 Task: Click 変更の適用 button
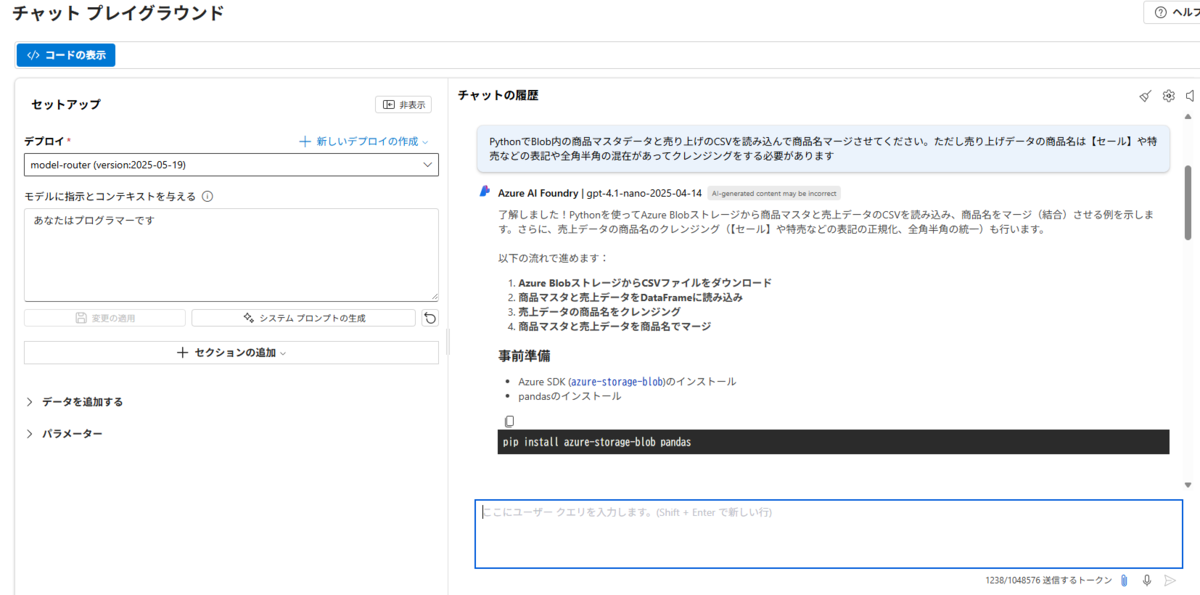pos(105,318)
